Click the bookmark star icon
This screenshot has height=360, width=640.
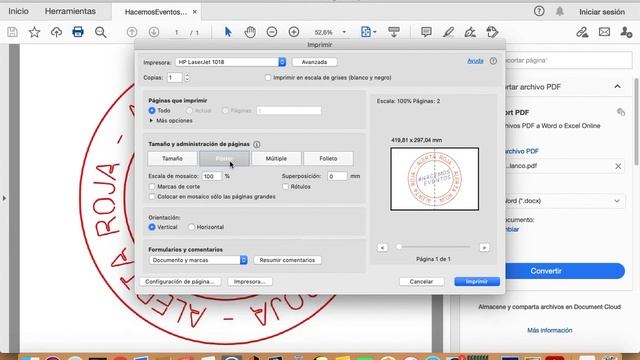34,32
